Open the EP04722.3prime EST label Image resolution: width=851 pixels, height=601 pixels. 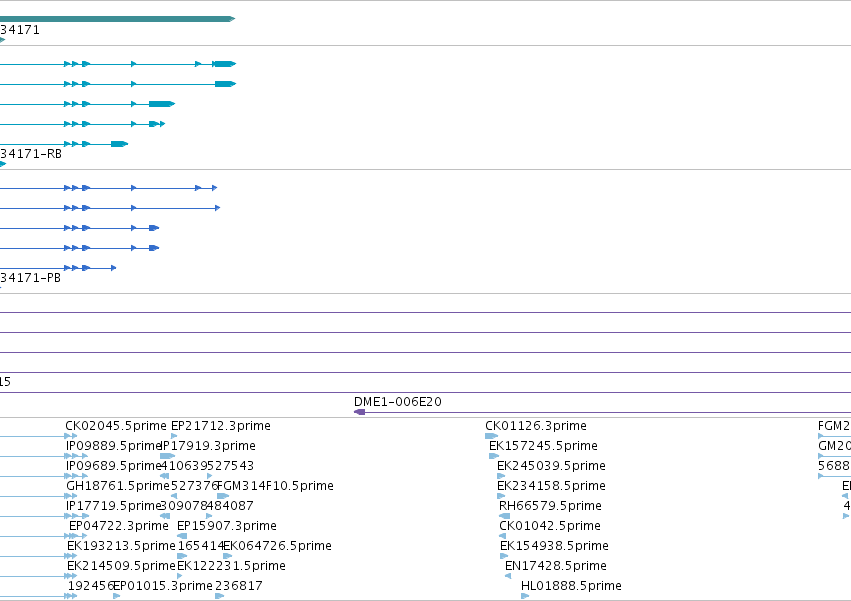(x=119, y=526)
